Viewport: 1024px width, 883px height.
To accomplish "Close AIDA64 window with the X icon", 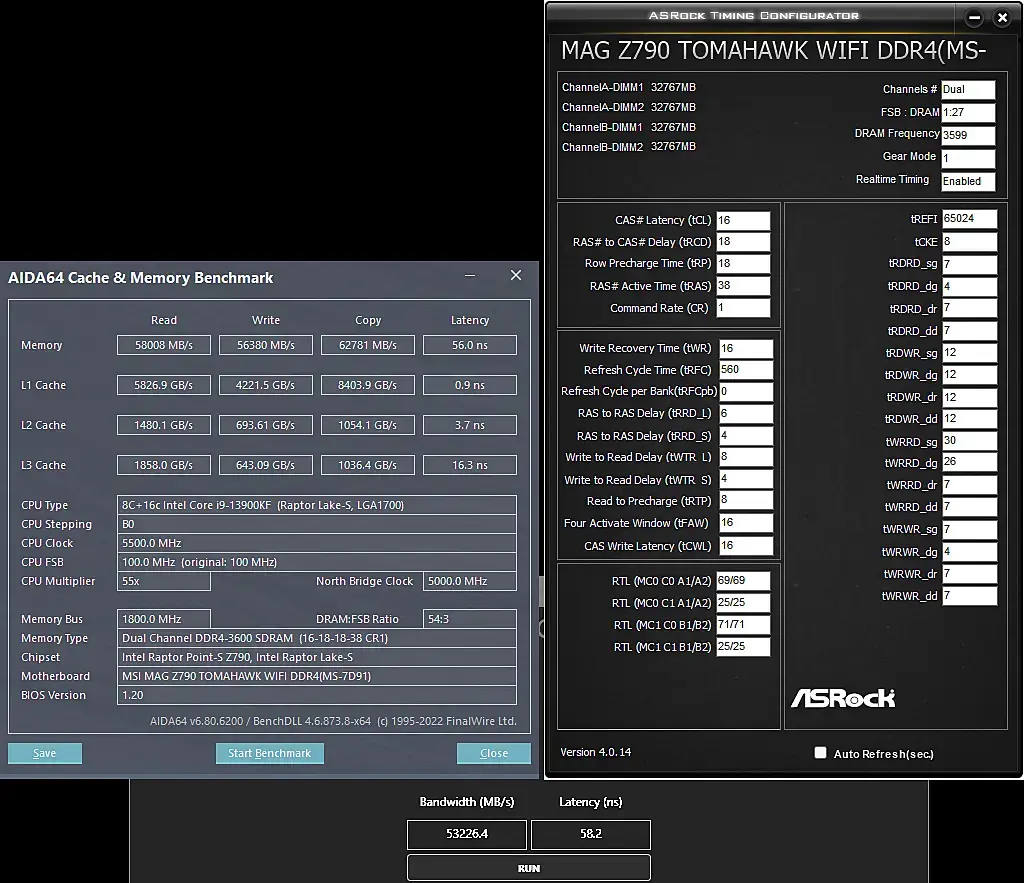I will (x=516, y=275).
